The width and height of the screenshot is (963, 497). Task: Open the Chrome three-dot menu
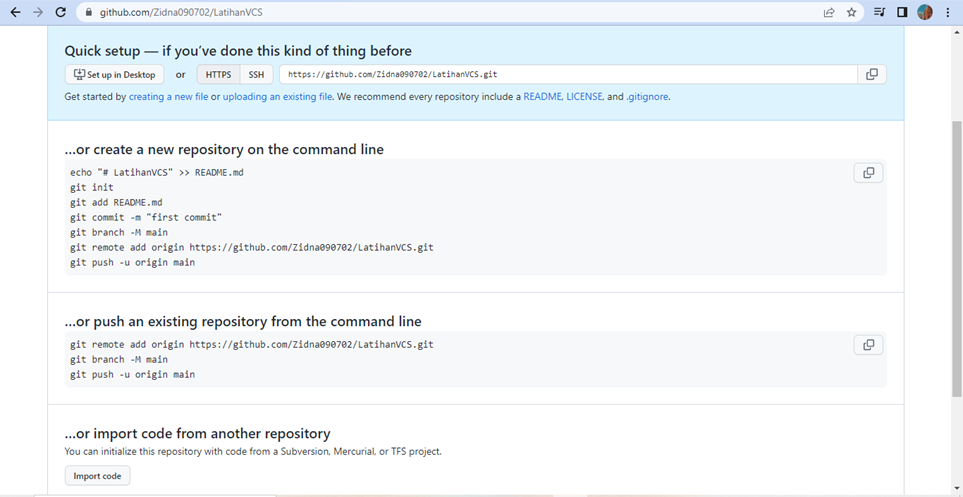[948, 12]
